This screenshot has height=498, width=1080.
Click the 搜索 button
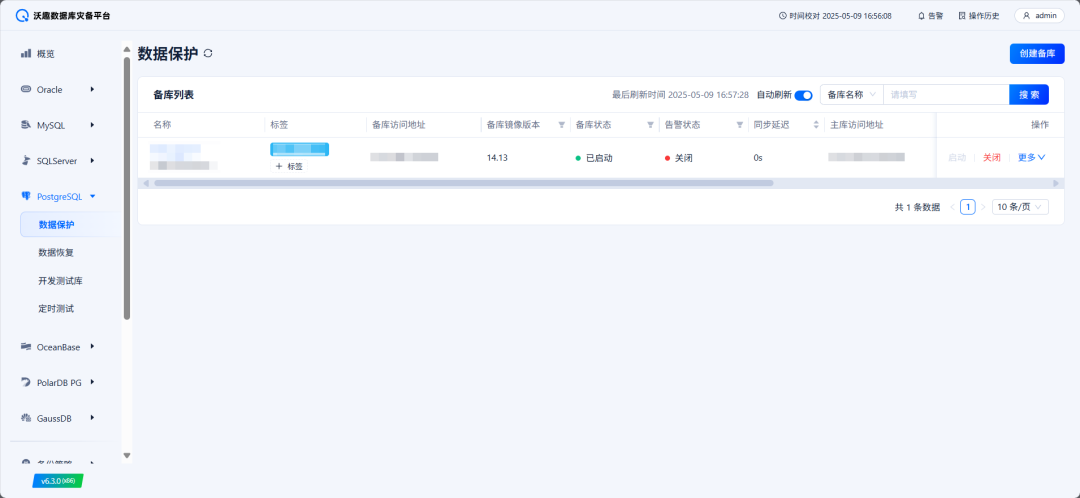pyautogui.click(x=1029, y=95)
